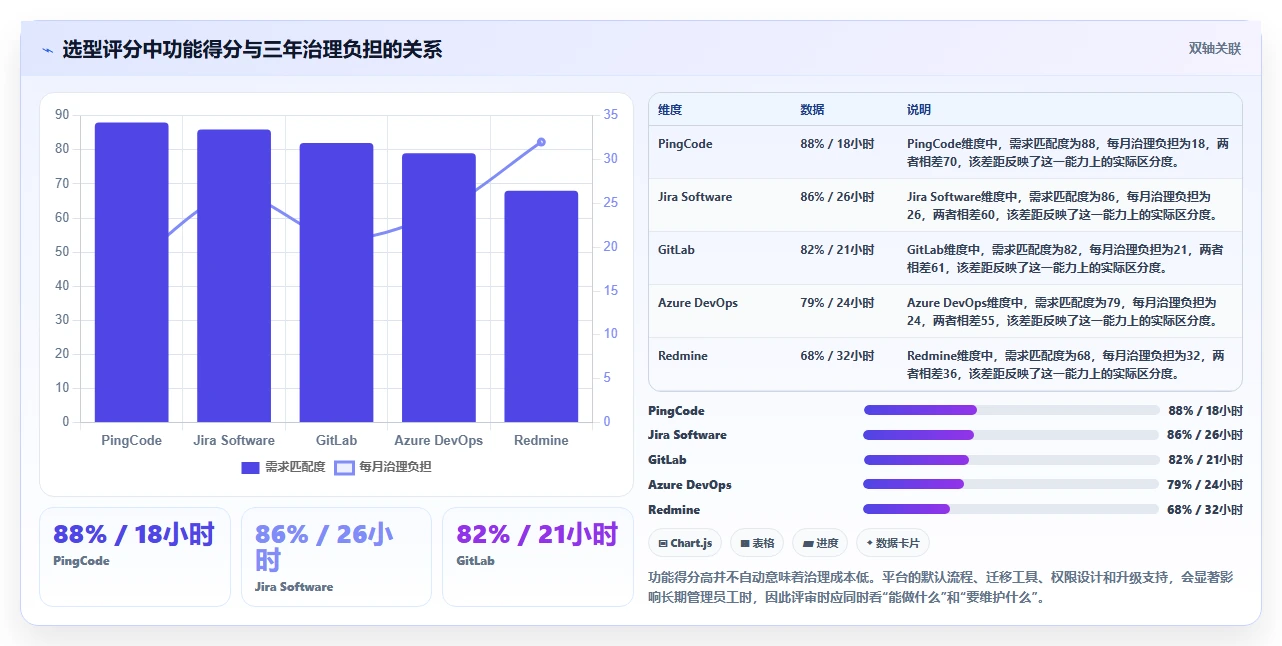This screenshot has width=1282, height=646.
Task: Select the Jira Software bar in the chart
Action: point(234,276)
